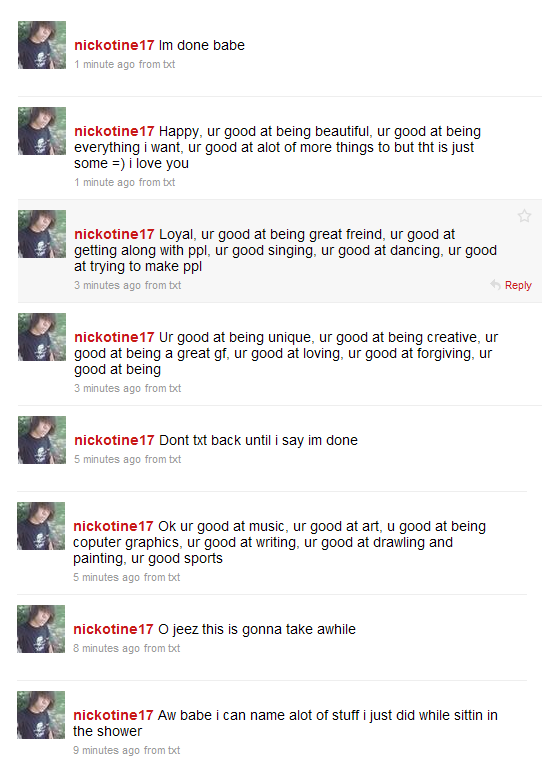Reply to the 'Loyal, ur good' tweet
This screenshot has width=542, height=780.
pos(518,285)
